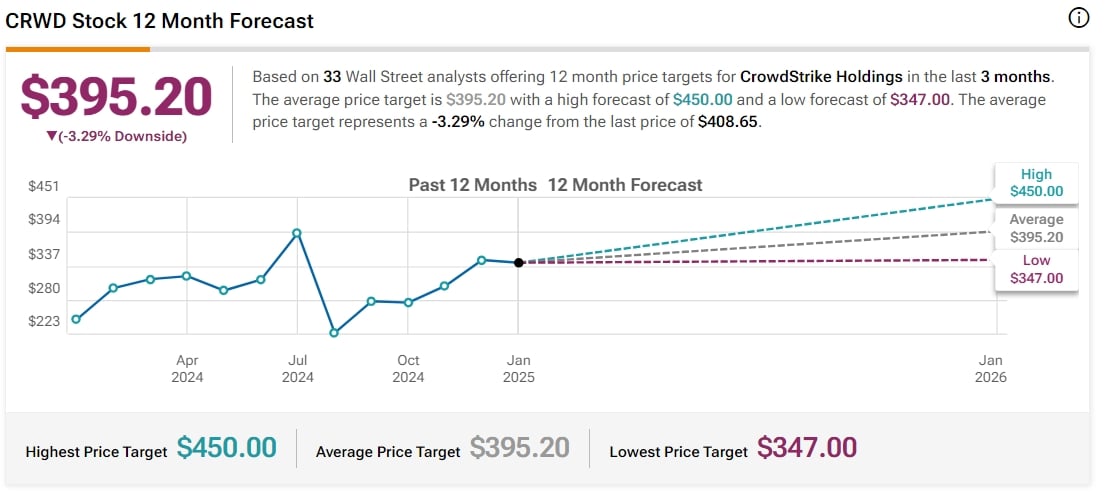This screenshot has height=494, width=1111.
Task: Click the Past 12 Months chart heading
Action: (x=472, y=185)
